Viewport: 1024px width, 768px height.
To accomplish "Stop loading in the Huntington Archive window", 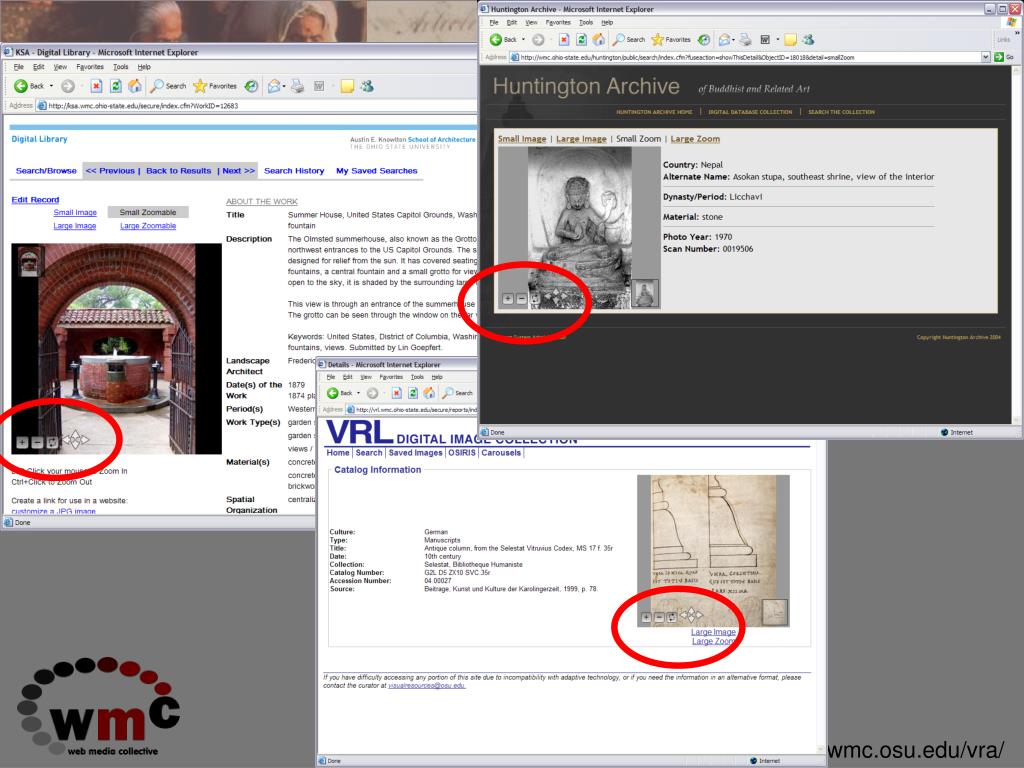I will pyautogui.click(x=564, y=40).
